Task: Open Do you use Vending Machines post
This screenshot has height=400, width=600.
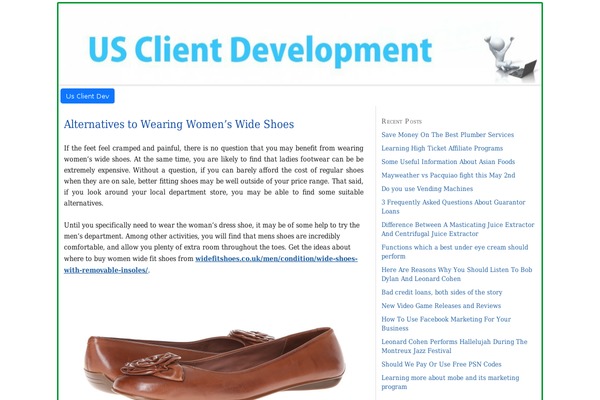Action: click(x=427, y=189)
